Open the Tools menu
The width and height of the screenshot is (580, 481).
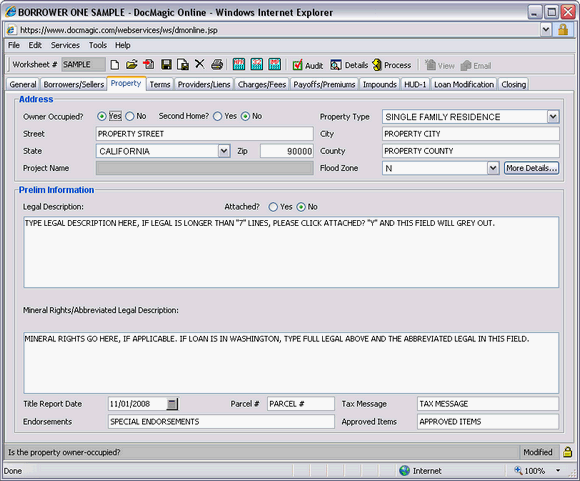98,45
